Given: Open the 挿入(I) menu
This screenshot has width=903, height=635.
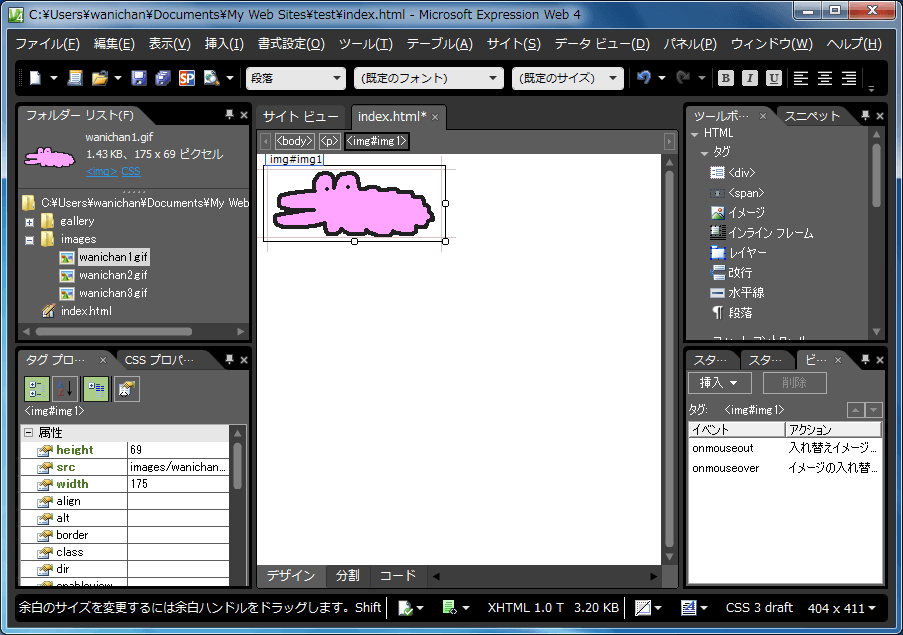Looking at the screenshot, I should (224, 44).
